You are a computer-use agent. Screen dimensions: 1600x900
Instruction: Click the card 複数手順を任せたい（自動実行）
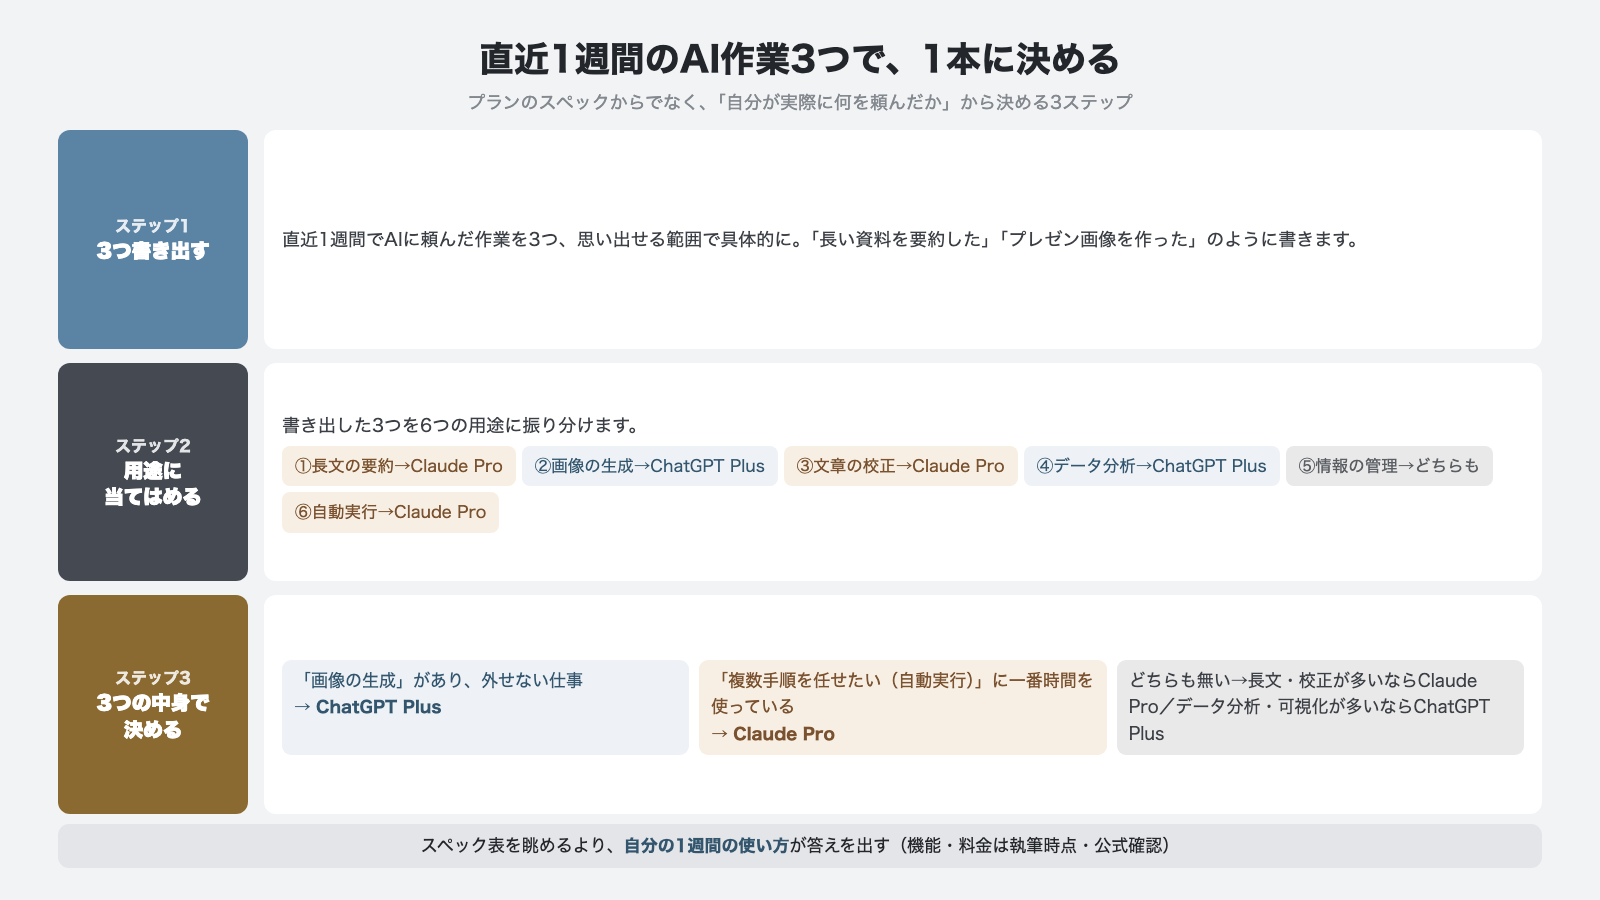click(x=903, y=707)
